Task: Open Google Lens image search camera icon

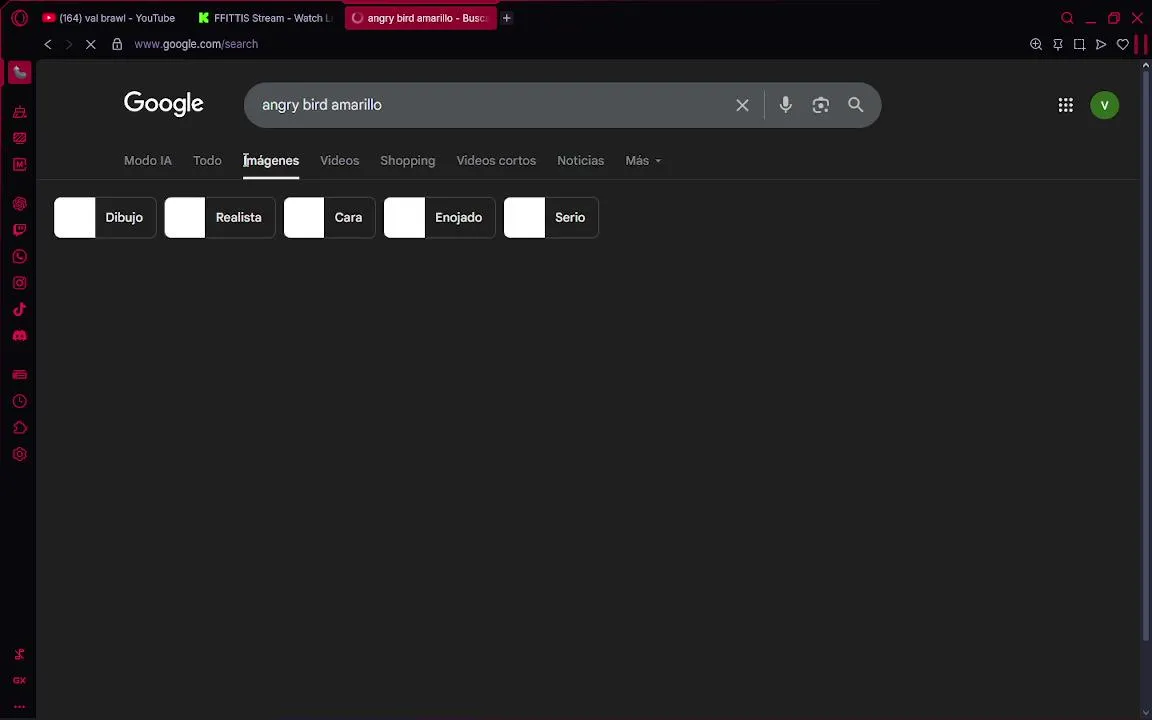Action: point(821,105)
